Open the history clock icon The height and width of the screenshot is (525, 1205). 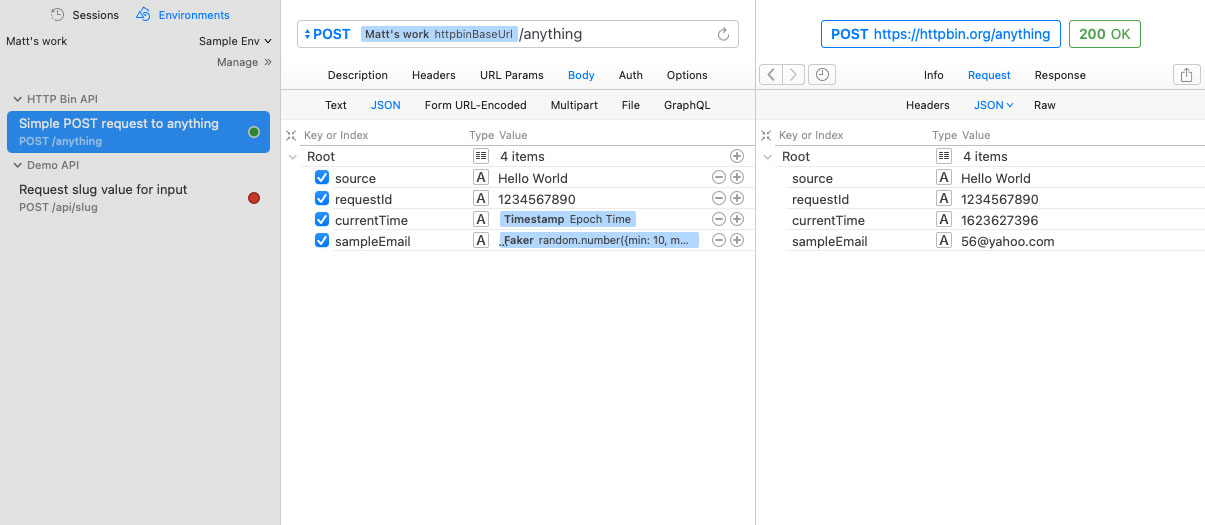click(x=821, y=75)
